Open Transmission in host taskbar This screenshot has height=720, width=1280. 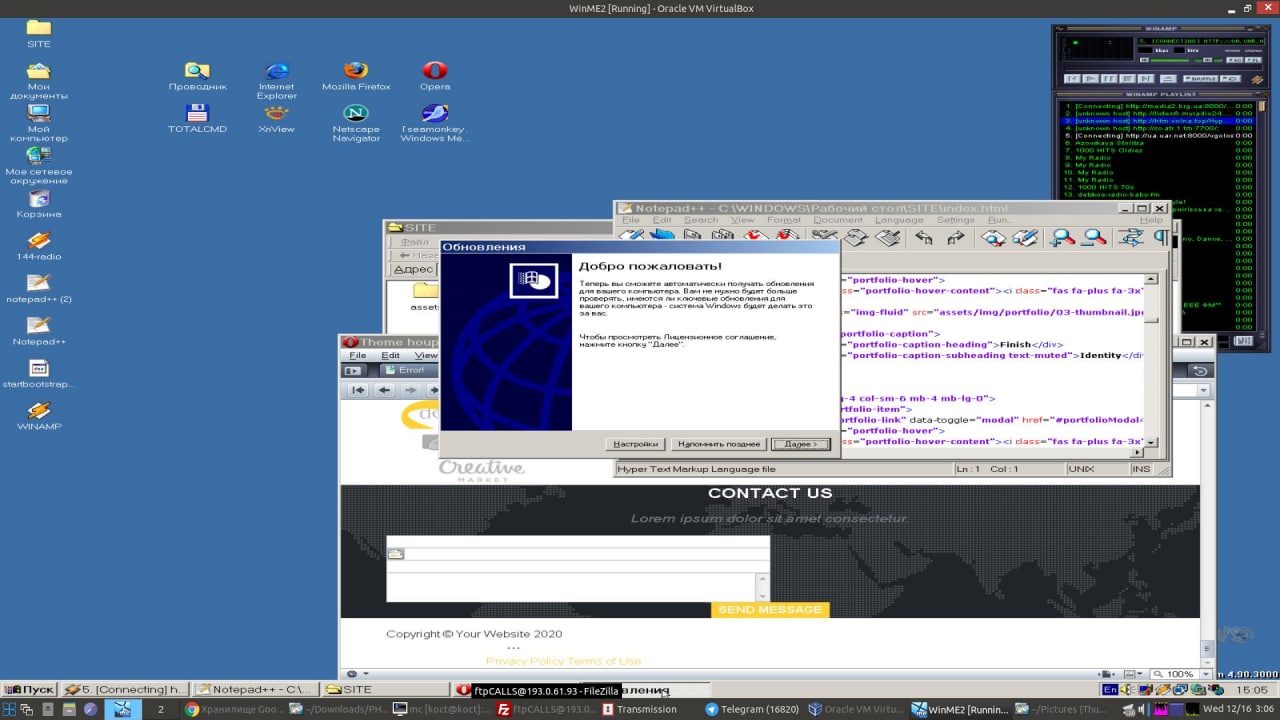point(639,709)
